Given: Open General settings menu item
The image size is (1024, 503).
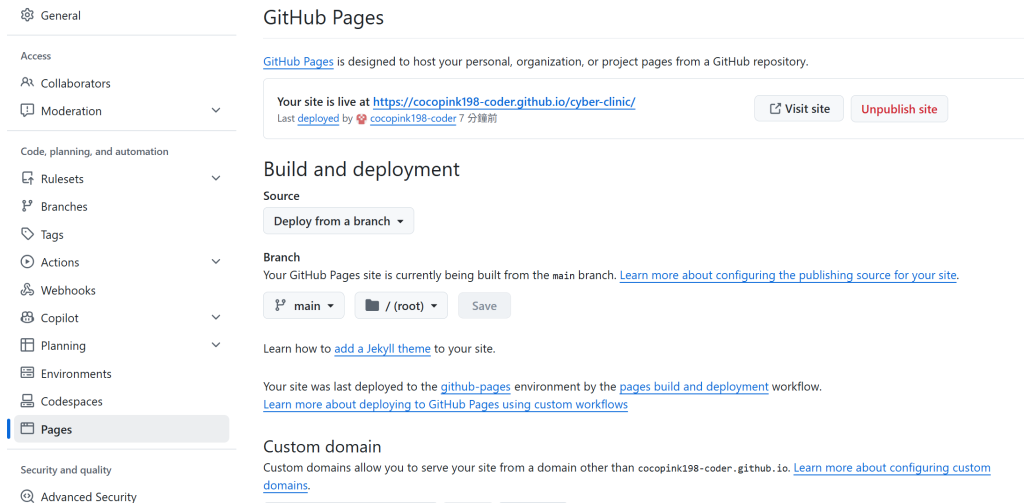Looking at the screenshot, I should (x=121, y=15).
